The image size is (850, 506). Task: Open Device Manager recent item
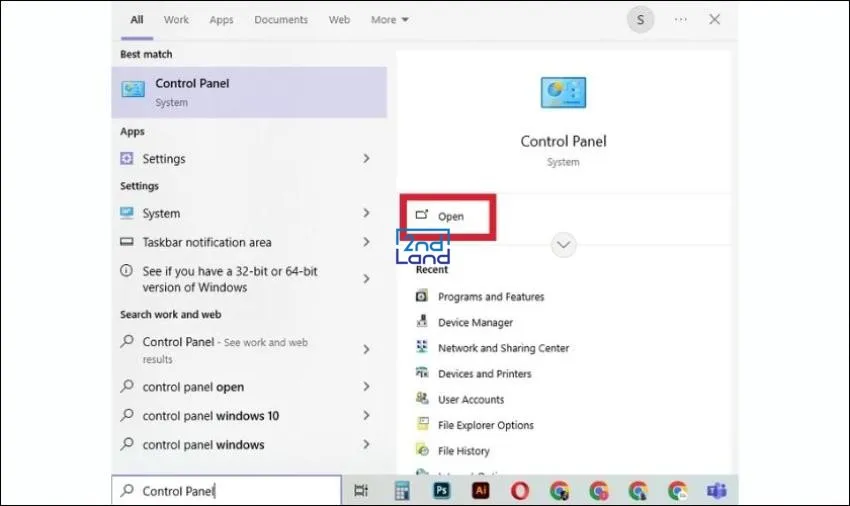pyautogui.click(x=475, y=323)
